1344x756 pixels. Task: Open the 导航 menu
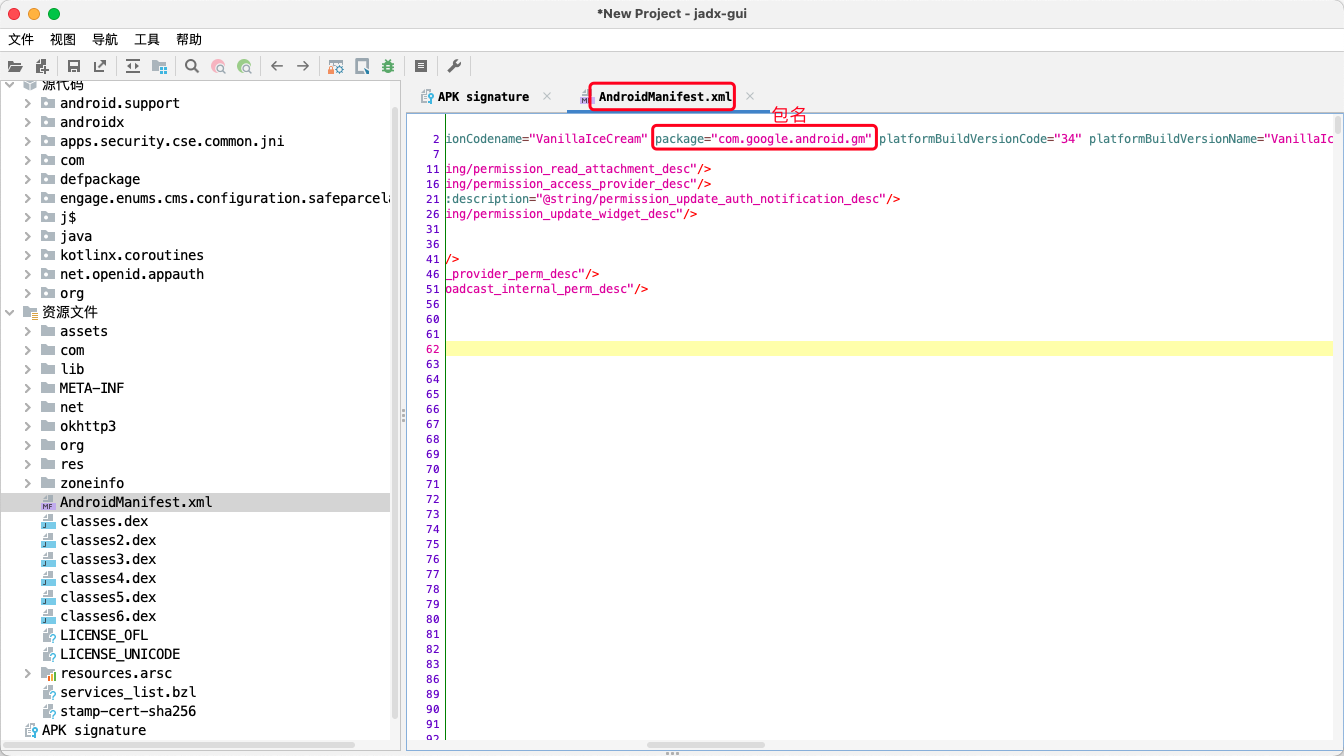(x=105, y=39)
